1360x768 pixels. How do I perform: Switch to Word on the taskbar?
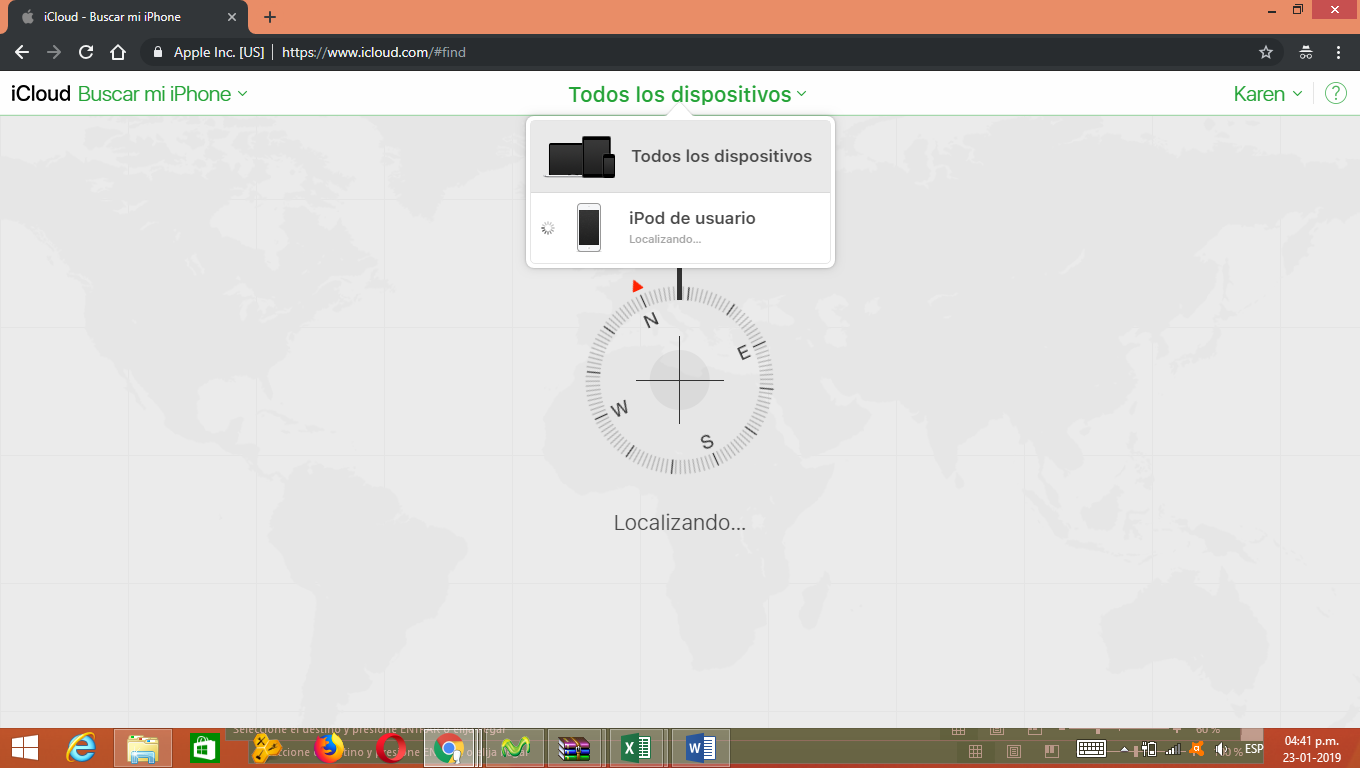701,748
